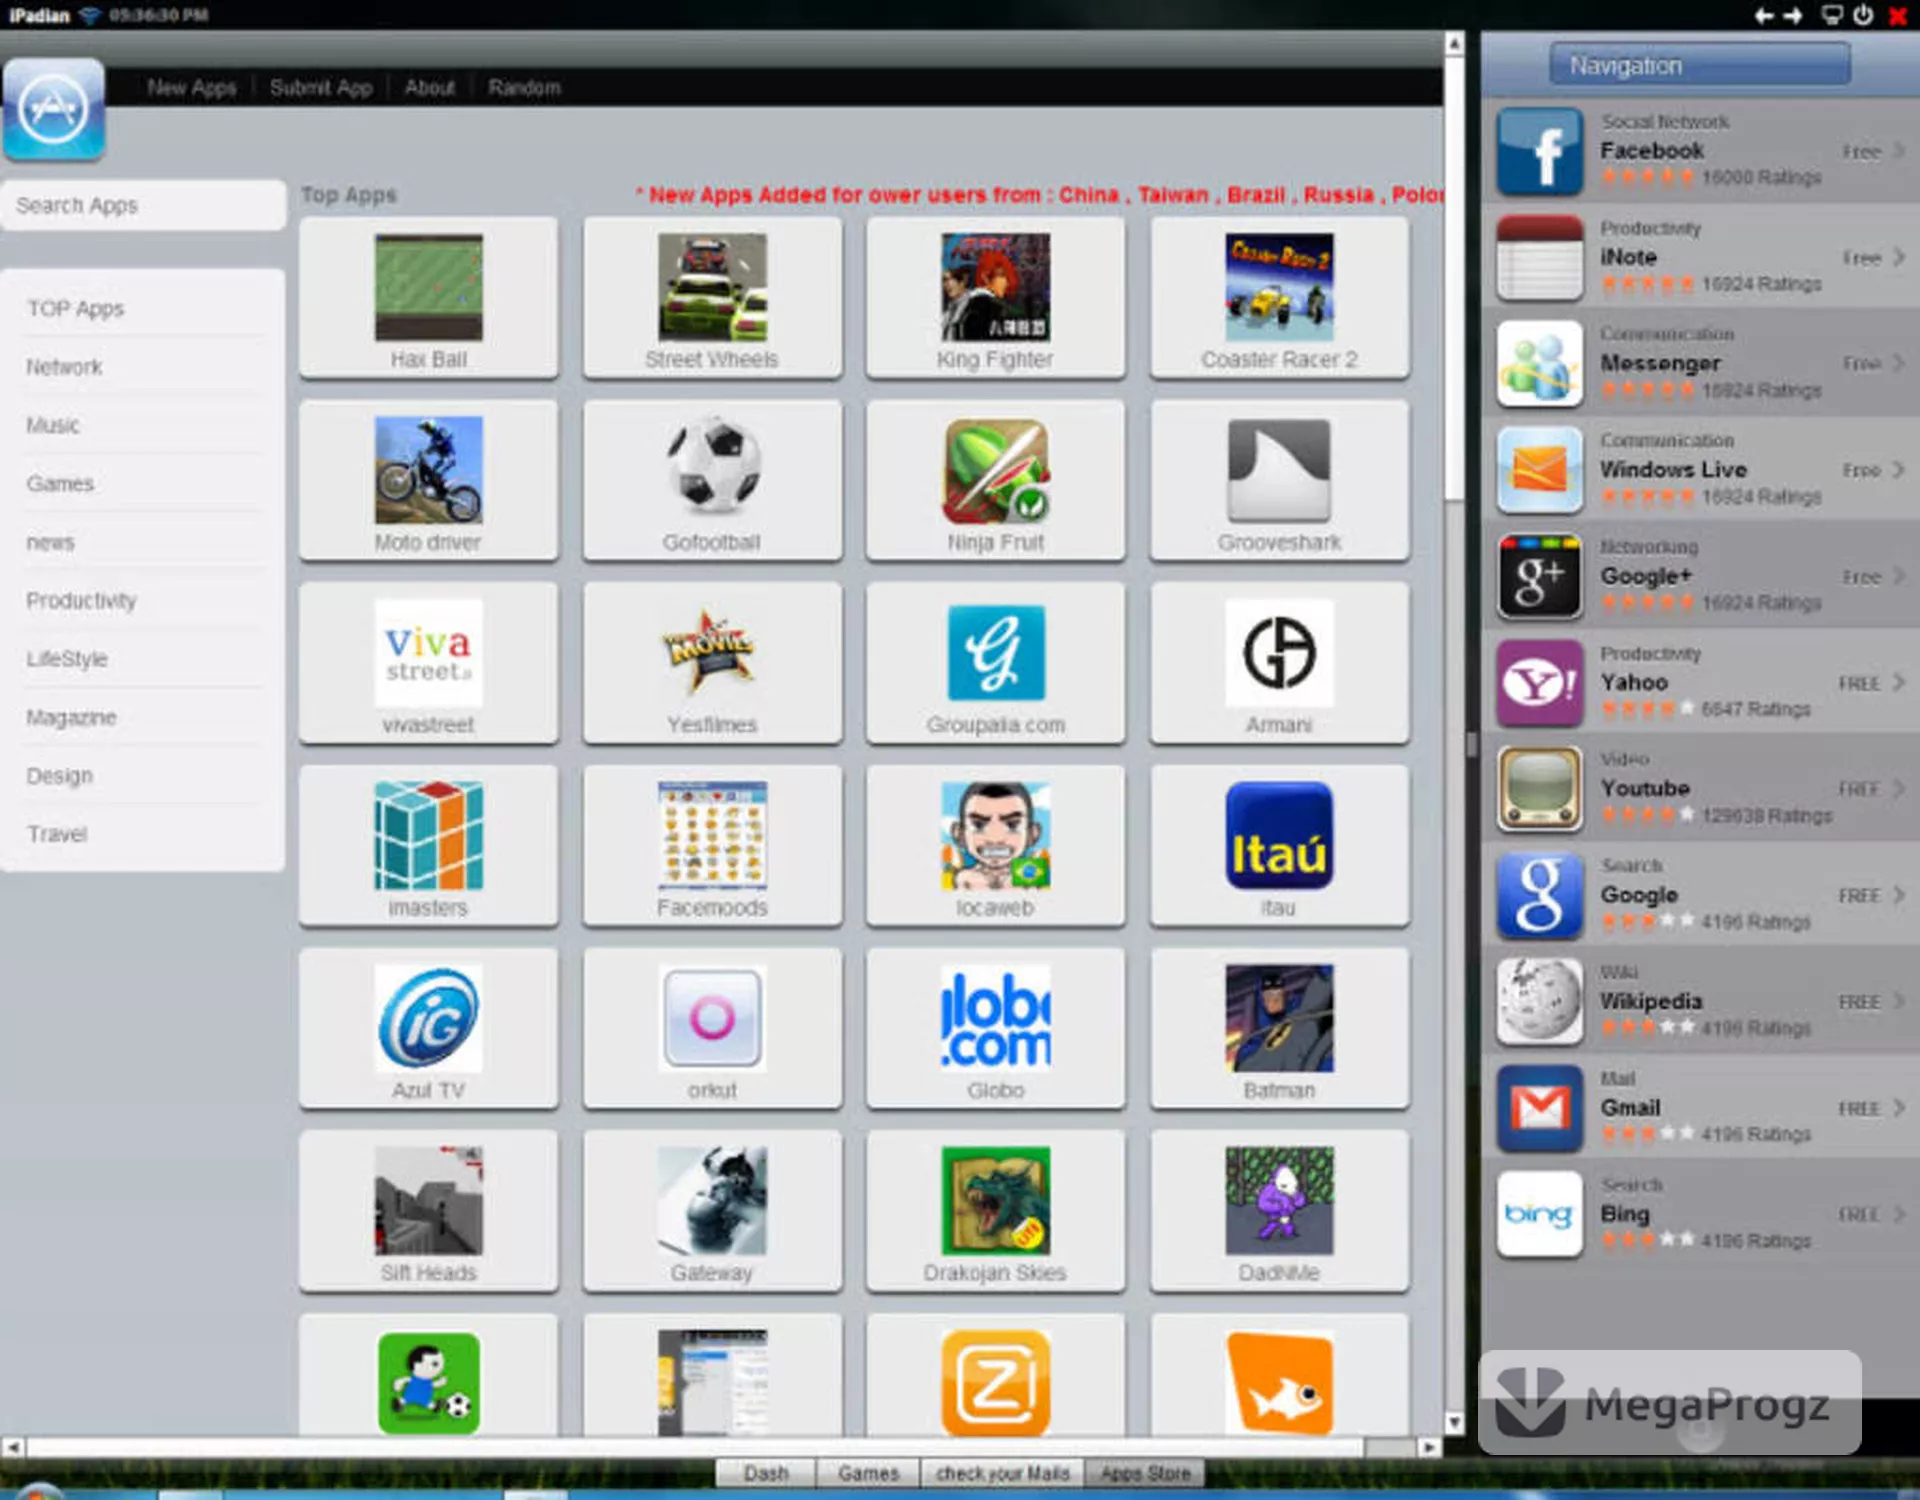Open the Azul TV app
The image size is (1920, 1500).
(428, 1029)
